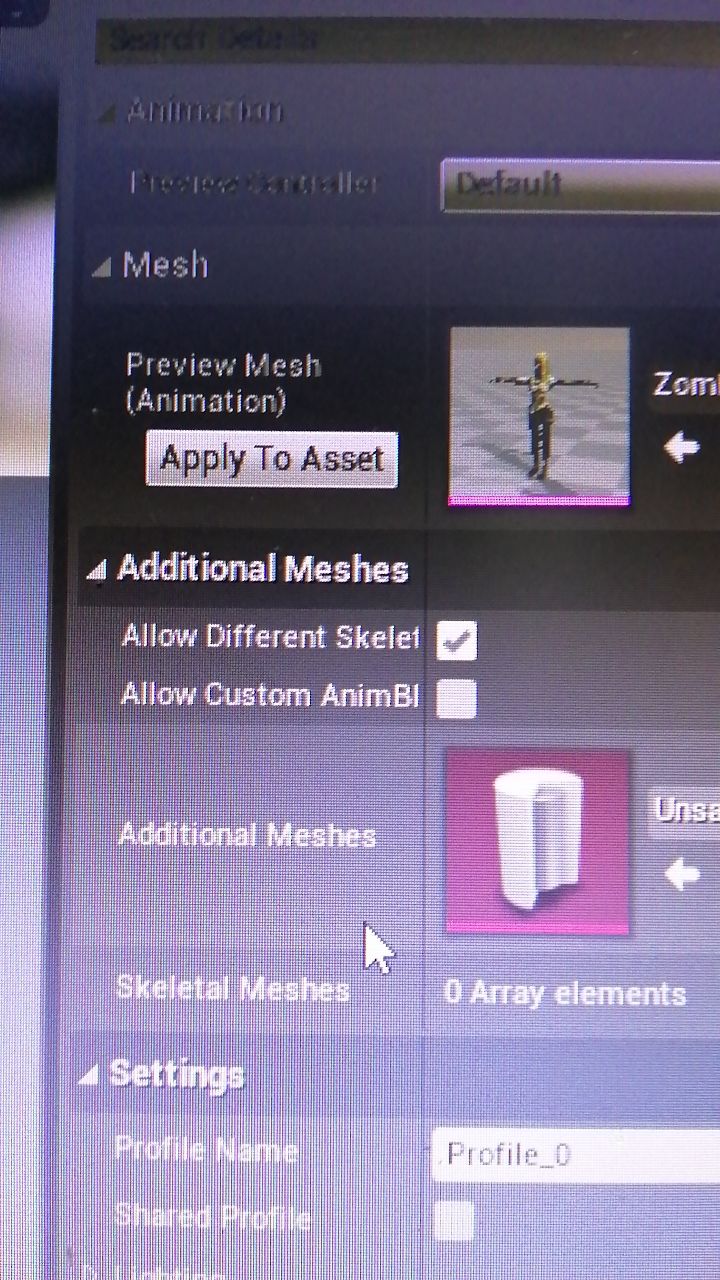720x1280 pixels.
Task: Open the Preview Controller Default dropdown
Action: tap(580, 184)
